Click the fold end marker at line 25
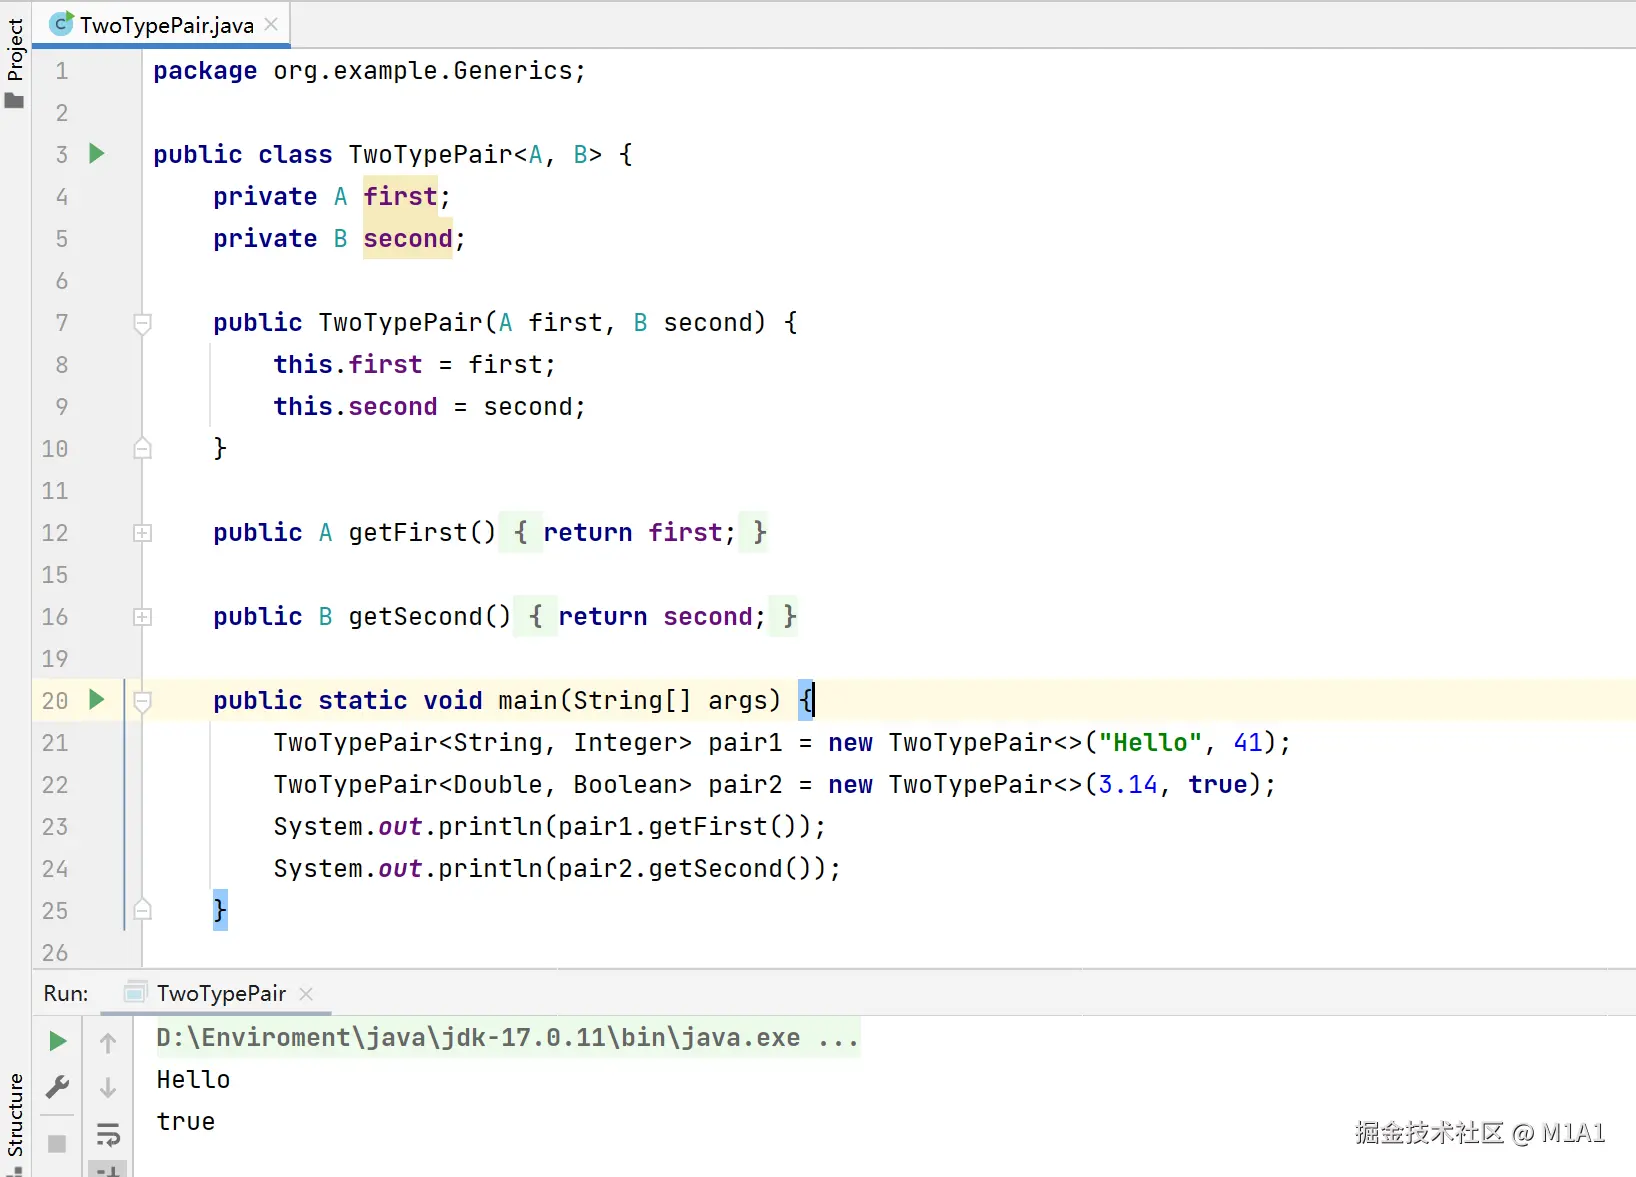The image size is (1636, 1177). click(x=142, y=911)
